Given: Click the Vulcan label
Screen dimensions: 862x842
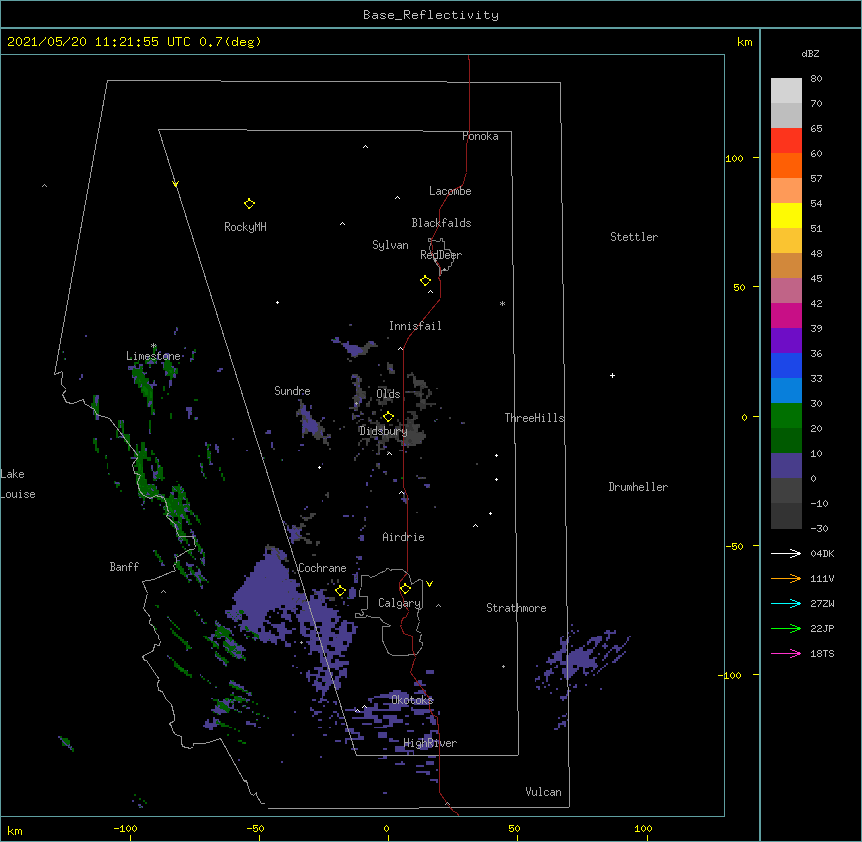Looking at the screenshot, I should pos(543,792).
